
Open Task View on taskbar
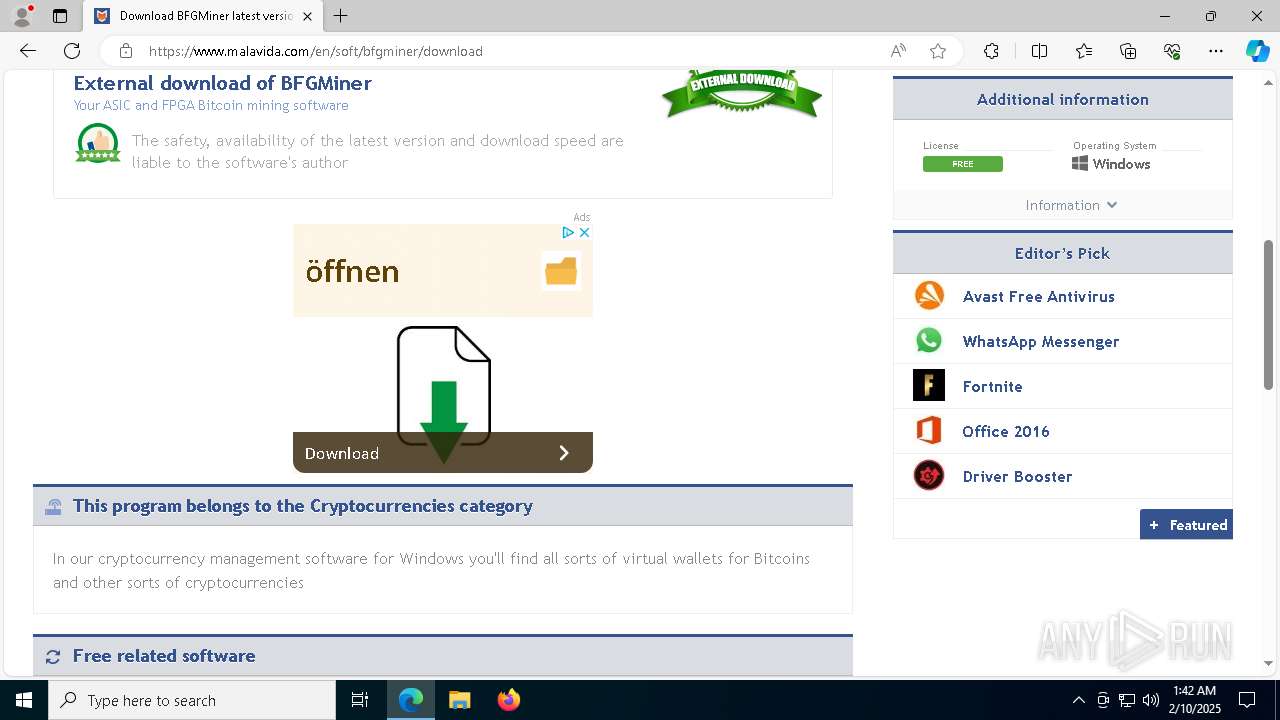[x=360, y=700]
